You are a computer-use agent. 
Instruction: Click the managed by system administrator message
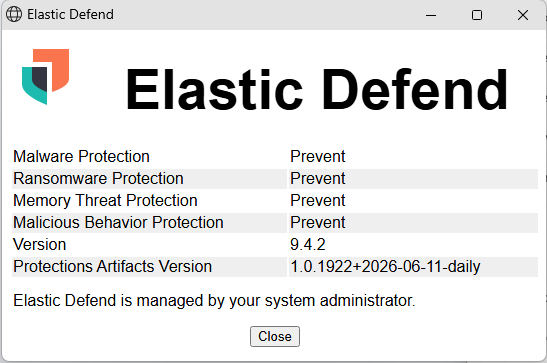pyautogui.click(x=214, y=301)
